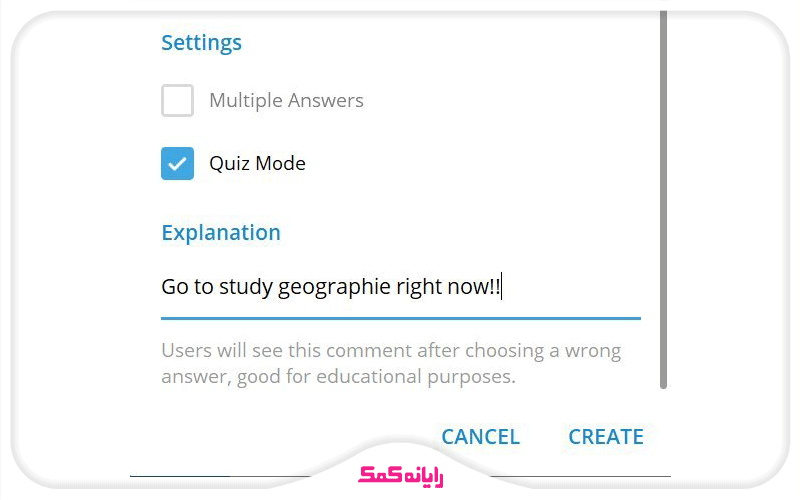Click the Quiz Mode label text
800x500 pixels.
point(257,164)
